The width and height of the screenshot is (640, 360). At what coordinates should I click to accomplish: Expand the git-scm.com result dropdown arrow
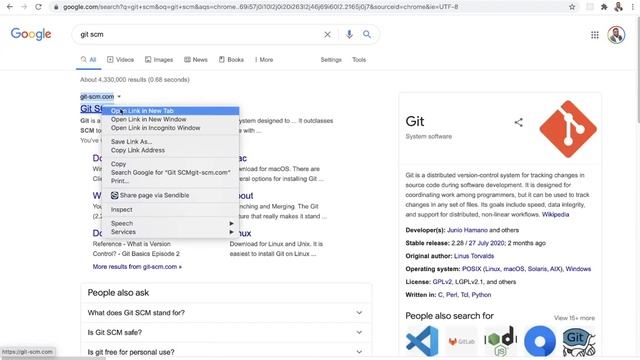click(119, 97)
